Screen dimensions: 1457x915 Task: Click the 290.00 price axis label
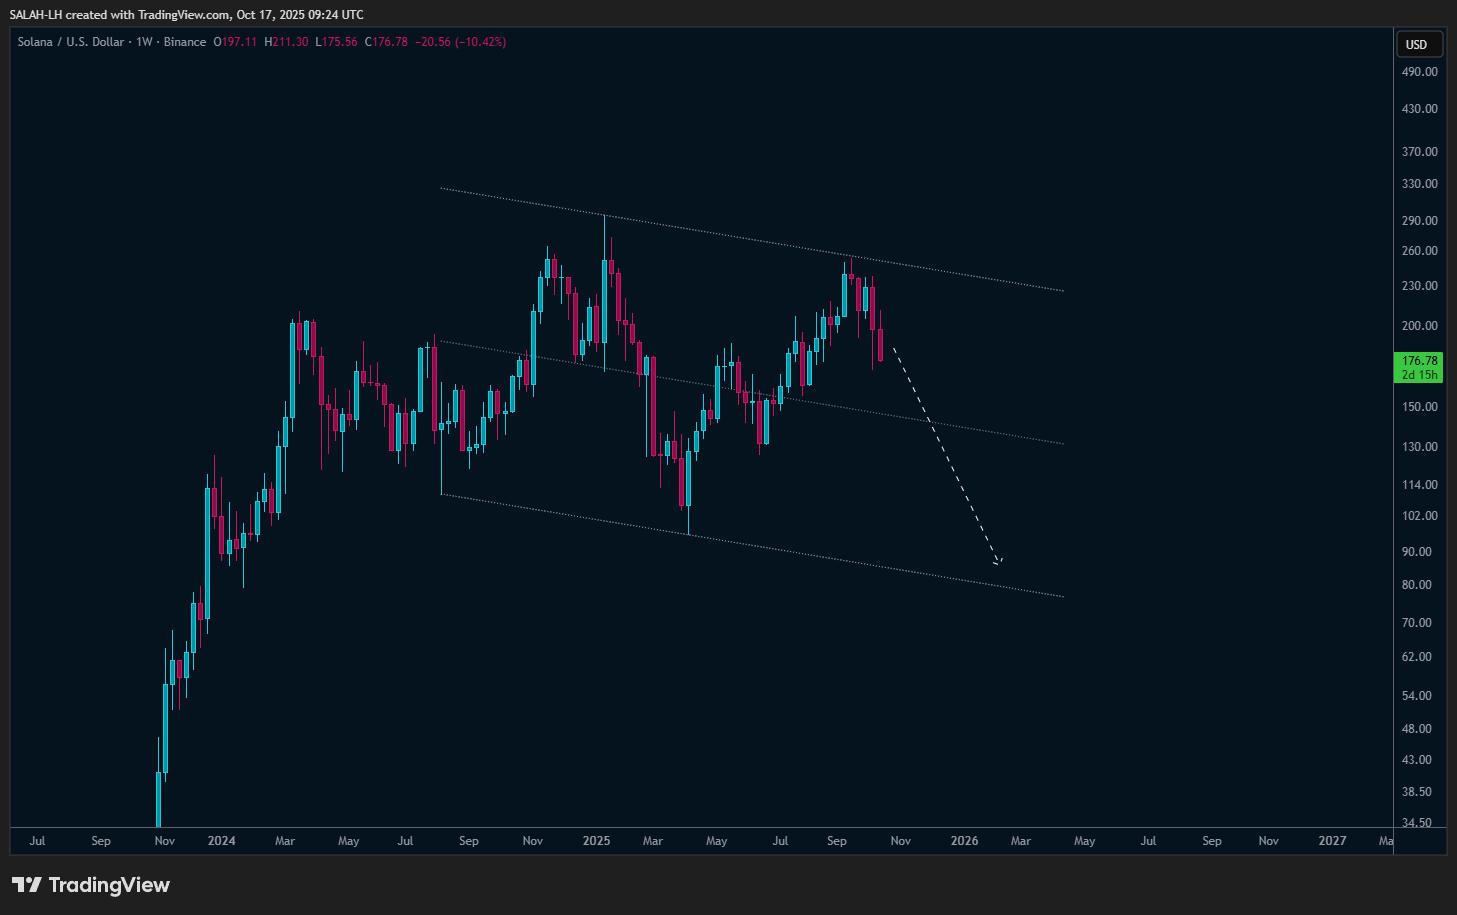pos(1420,221)
